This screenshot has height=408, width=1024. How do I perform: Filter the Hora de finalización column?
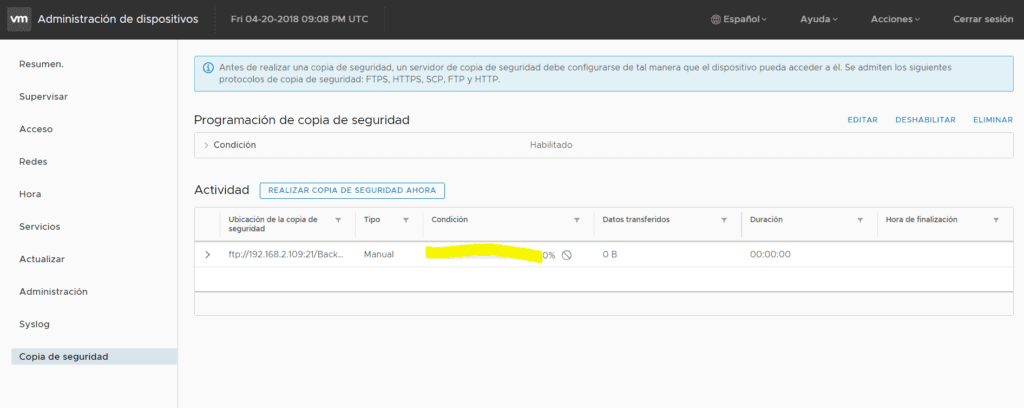click(x=995, y=220)
